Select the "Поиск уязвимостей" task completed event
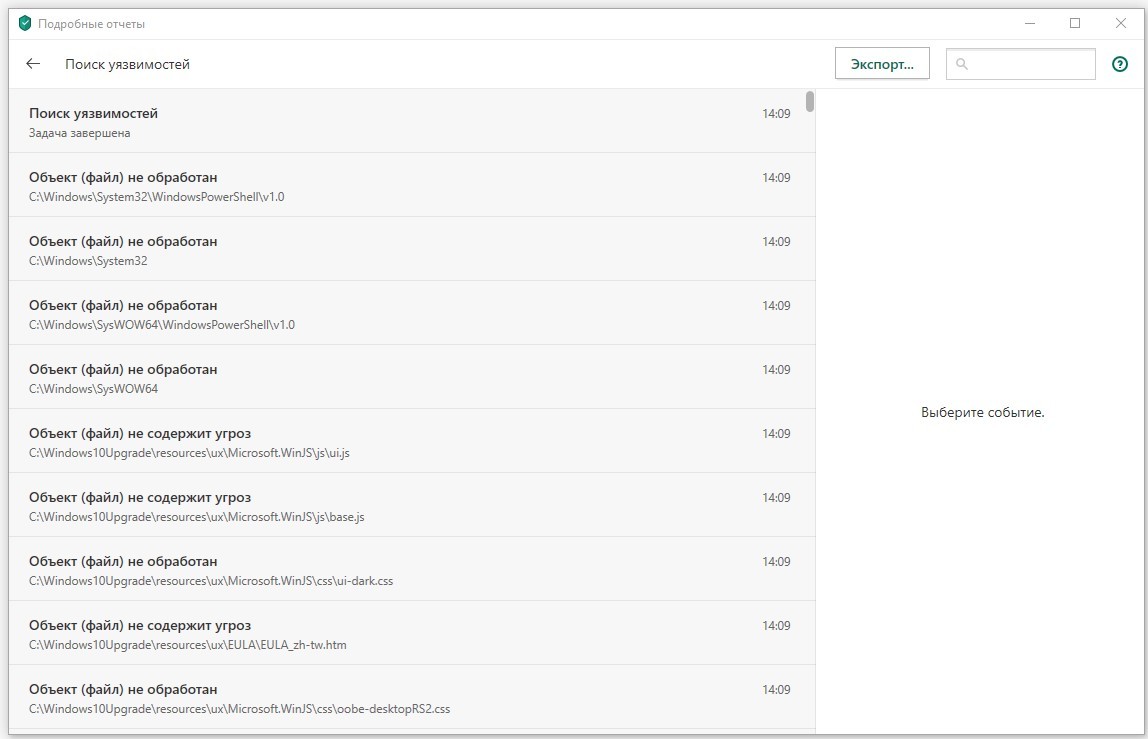The image size is (1148, 739). pyautogui.click(x=410, y=122)
